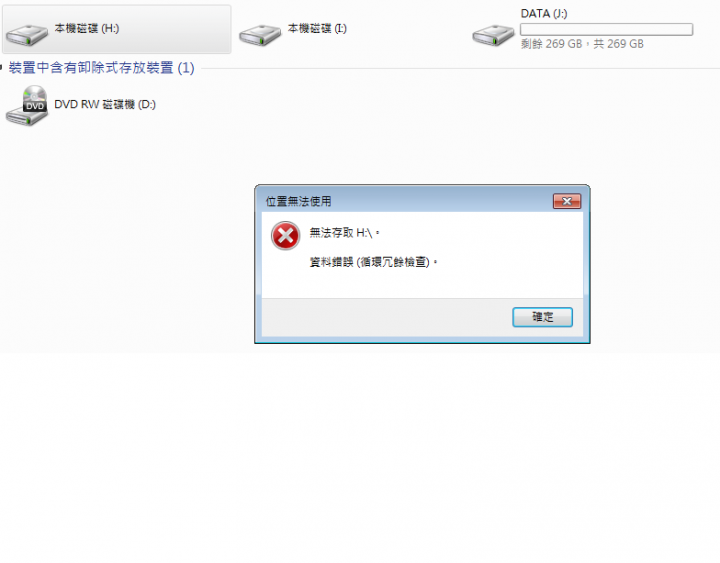Image resolution: width=720 pixels, height=563 pixels.
Task: Click the empty area below the DVD drive
Action: [115, 230]
